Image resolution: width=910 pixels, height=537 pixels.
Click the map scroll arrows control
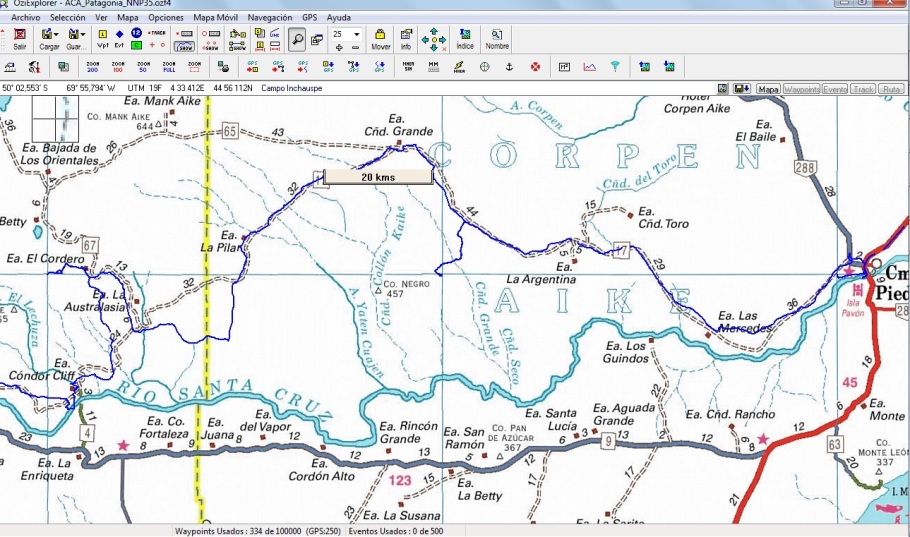(434, 39)
